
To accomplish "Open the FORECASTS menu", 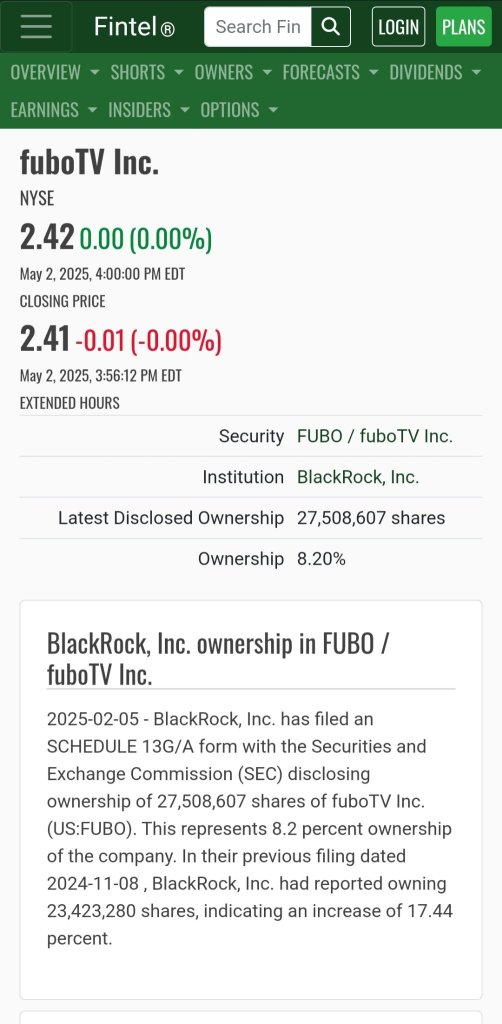I will pyautogui.click(x=330, y=72).
